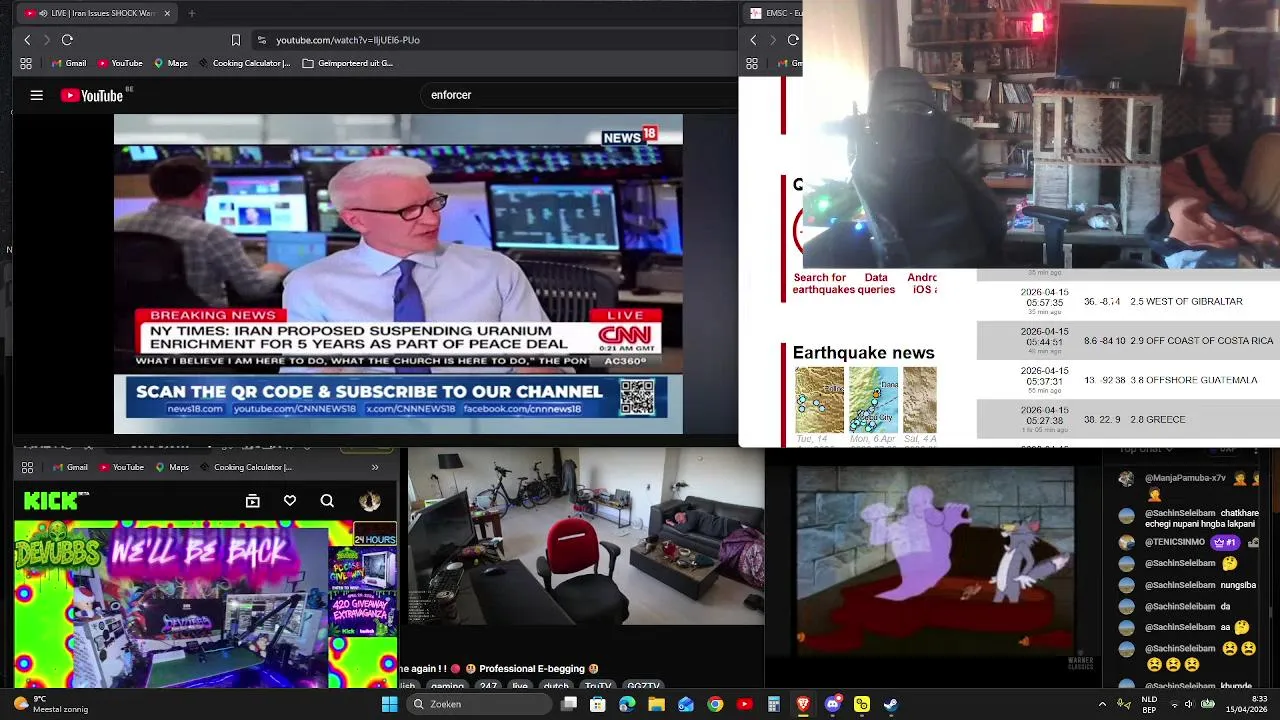Open apps grid in EMSC window bookmarks bar
The image size is (1280, 720).
752,63
